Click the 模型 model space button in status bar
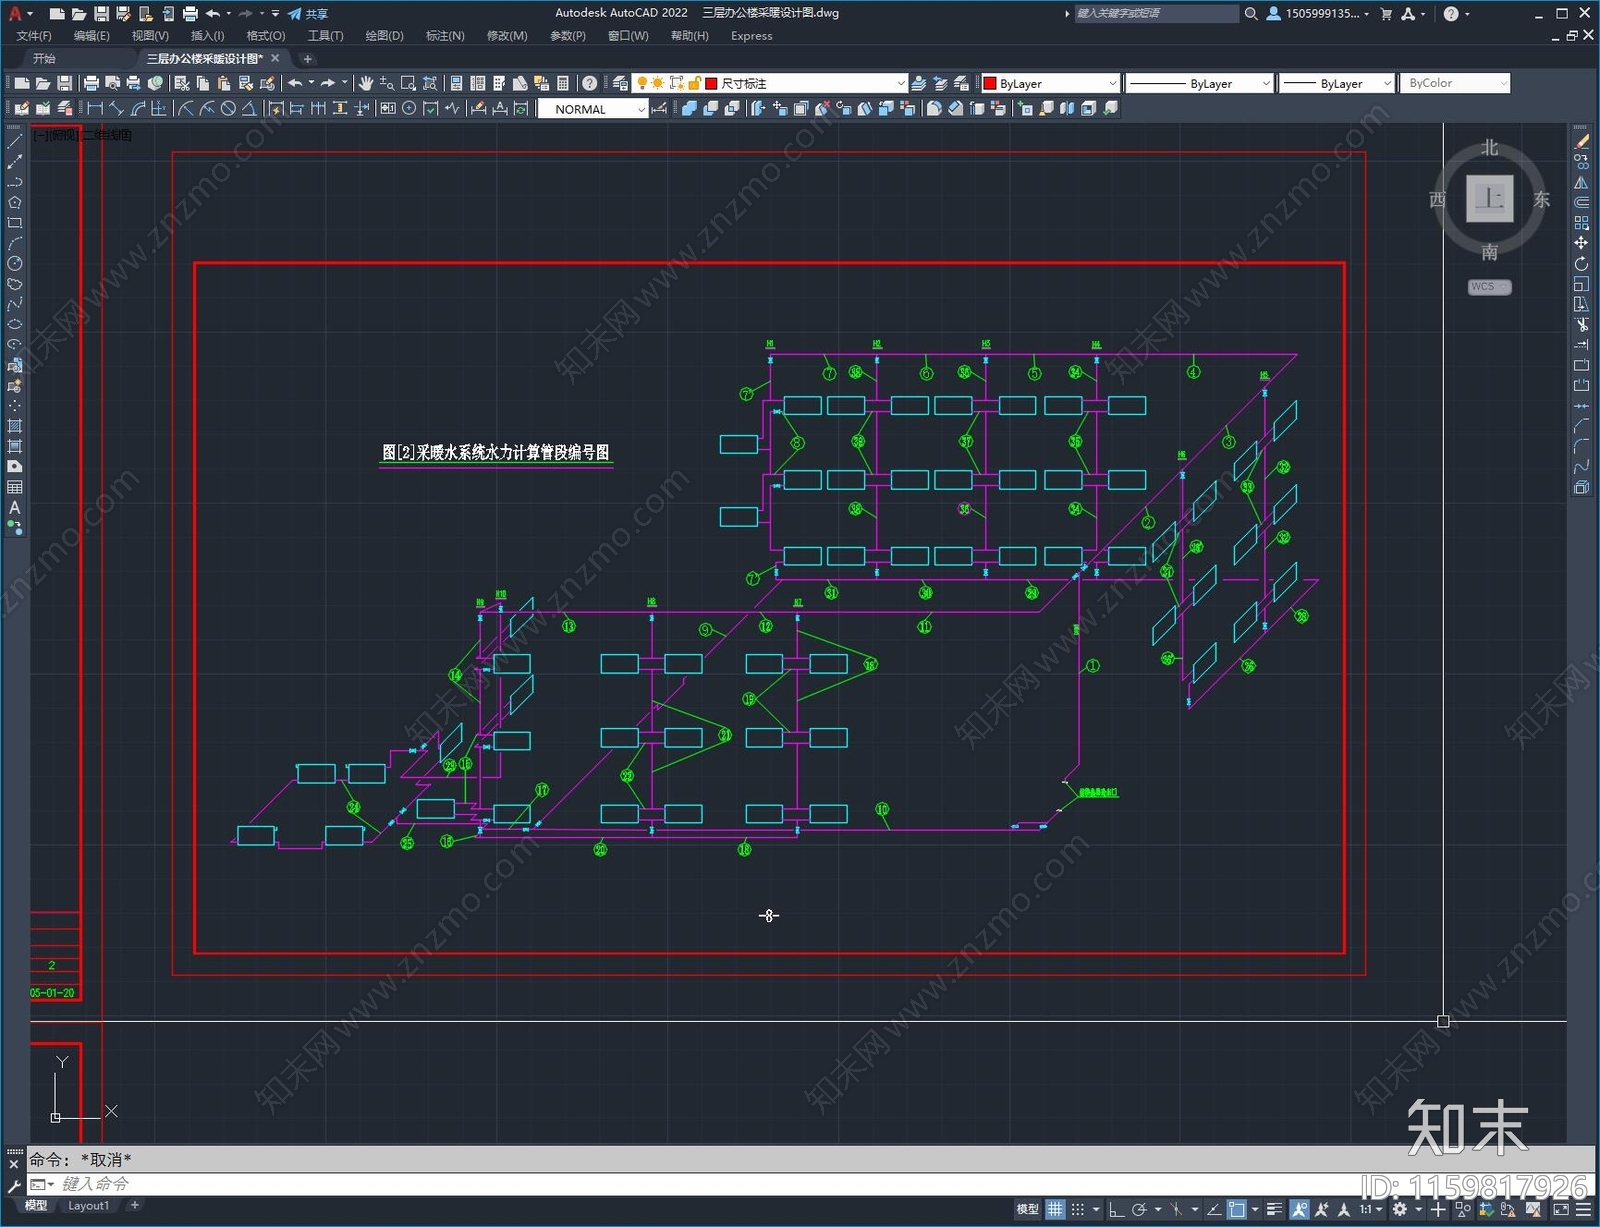This screenshot has width=1600, height=1227. tap(1027, 1209)
